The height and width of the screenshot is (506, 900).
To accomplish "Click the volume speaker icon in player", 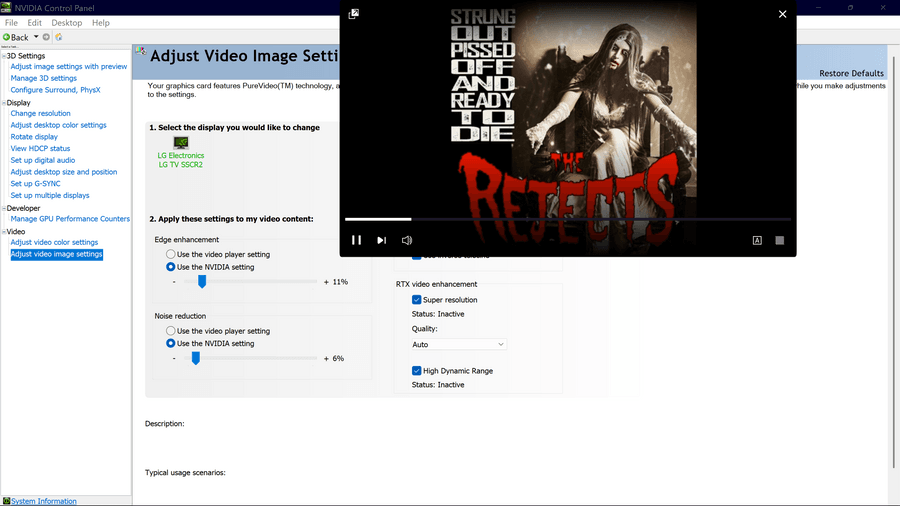I will (406, 240).
